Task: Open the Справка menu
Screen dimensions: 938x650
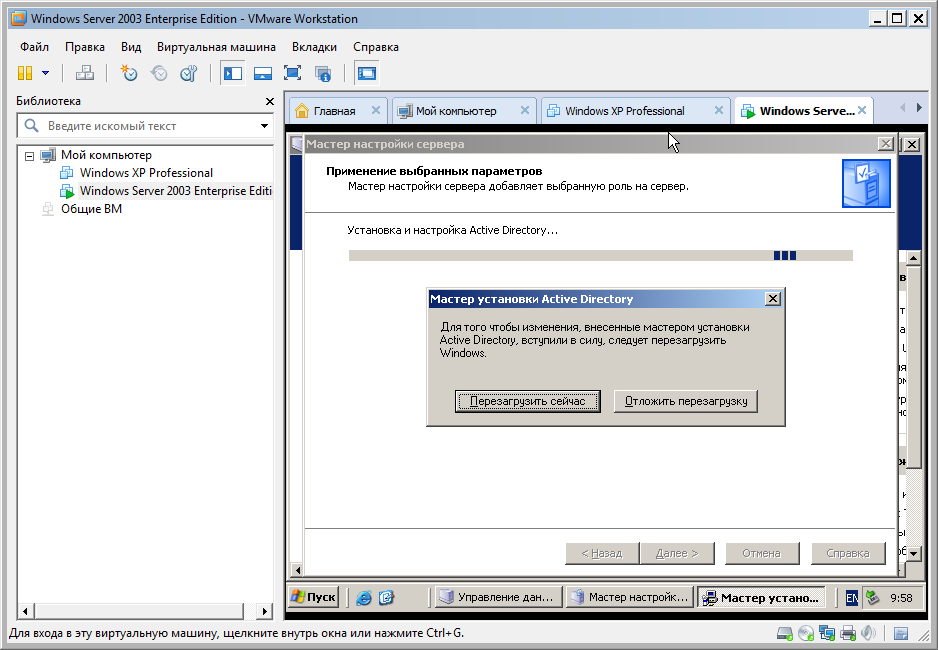Action: 376,47
